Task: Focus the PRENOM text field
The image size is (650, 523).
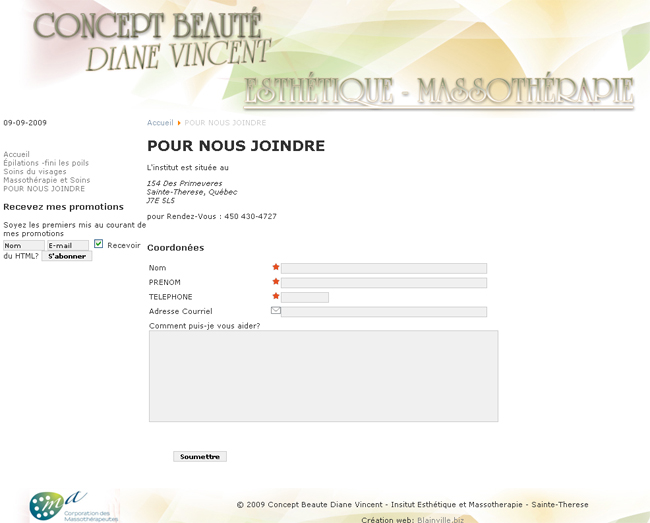Action: pos(384,283)
